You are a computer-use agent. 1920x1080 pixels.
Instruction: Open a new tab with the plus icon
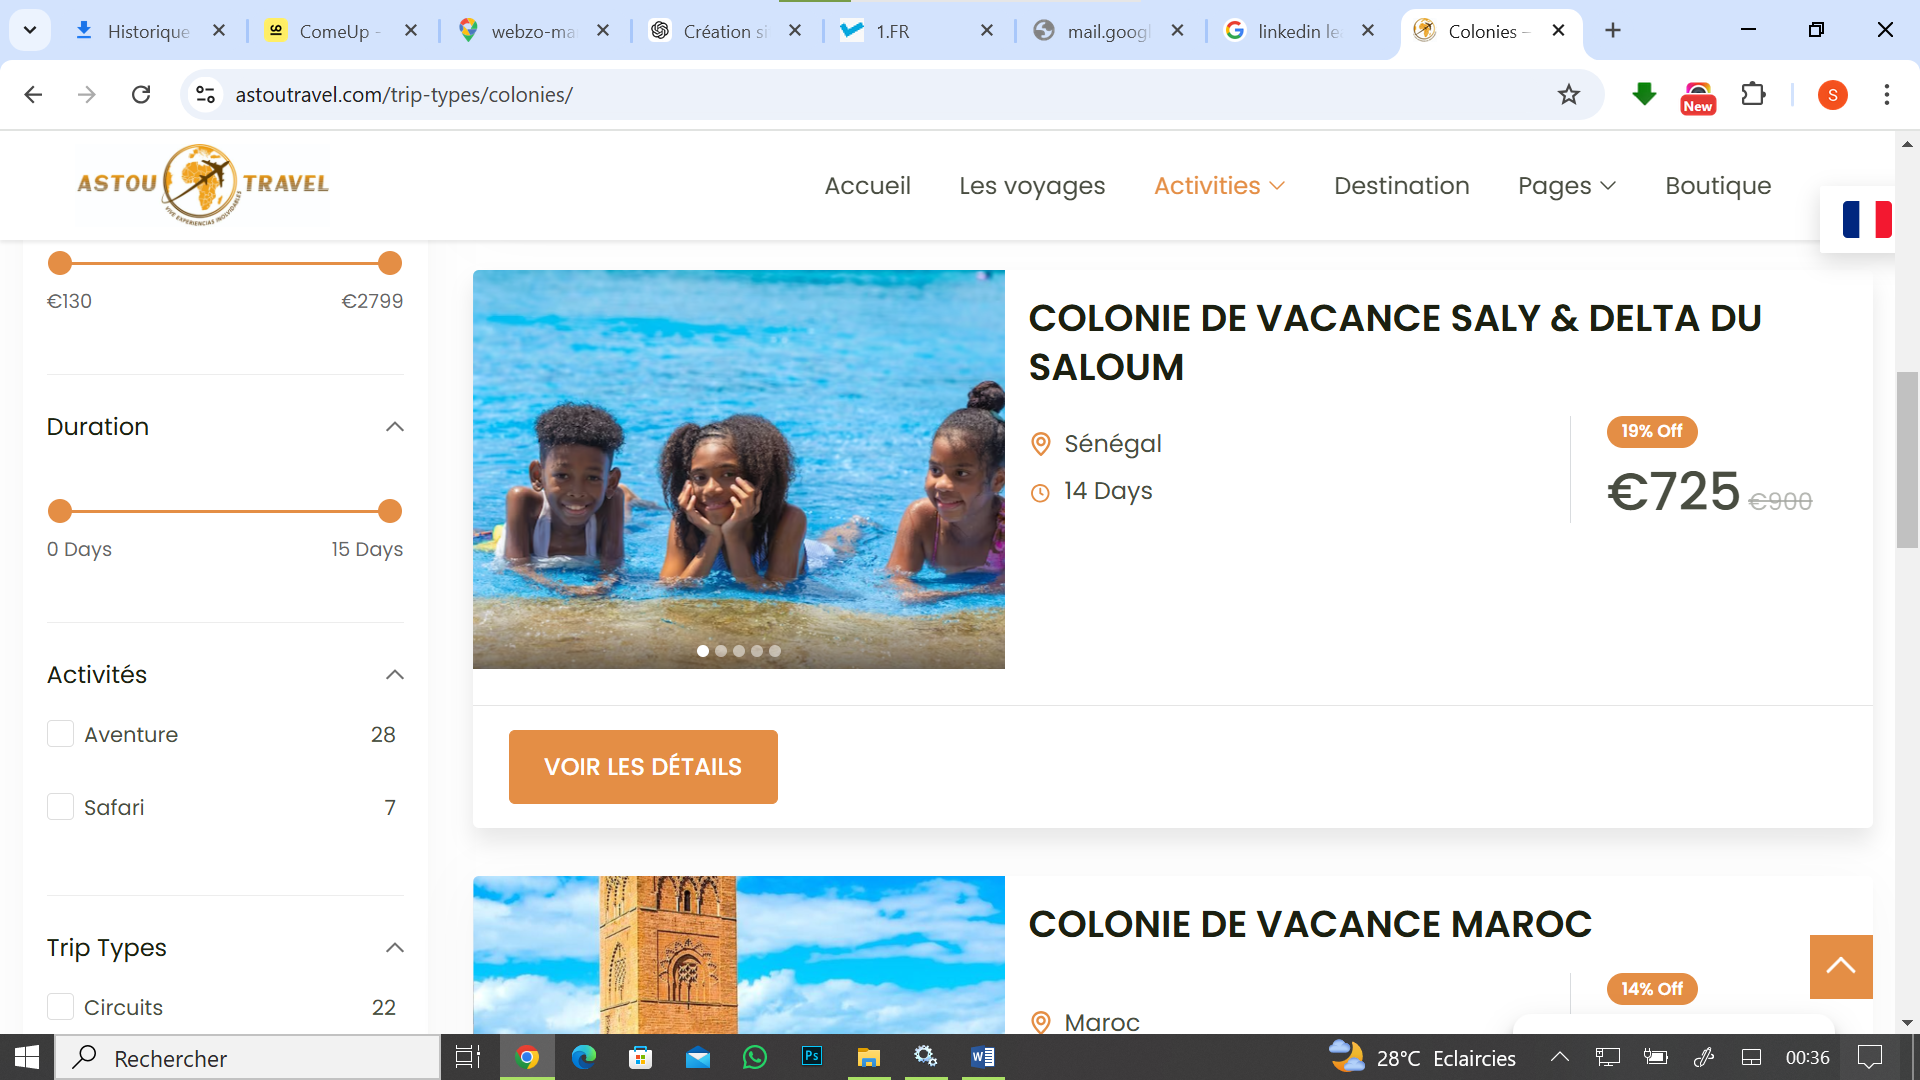click(x=1612, y=31)
